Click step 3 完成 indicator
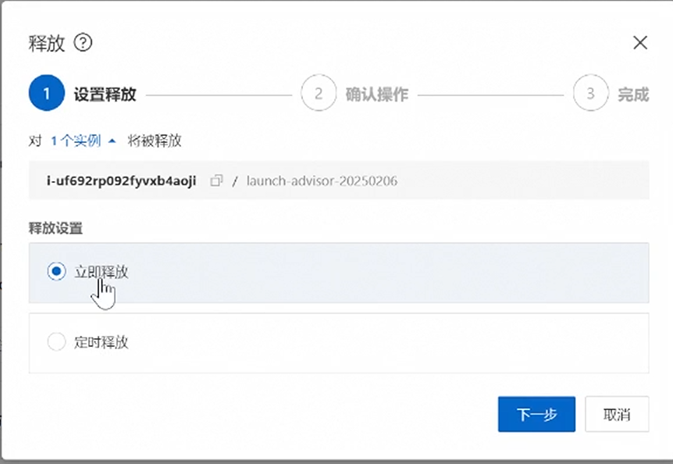673x464 pixels. pos(591,93)
